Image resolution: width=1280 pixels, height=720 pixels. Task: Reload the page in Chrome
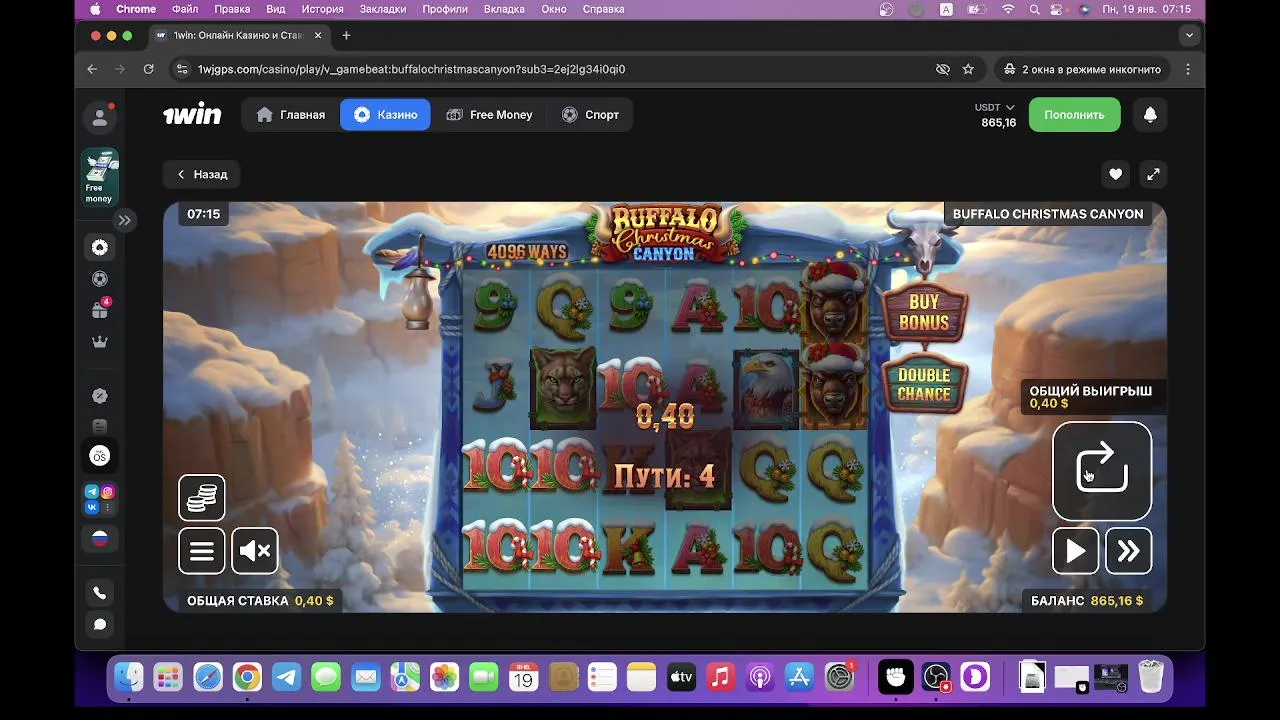tap(148, 69)
